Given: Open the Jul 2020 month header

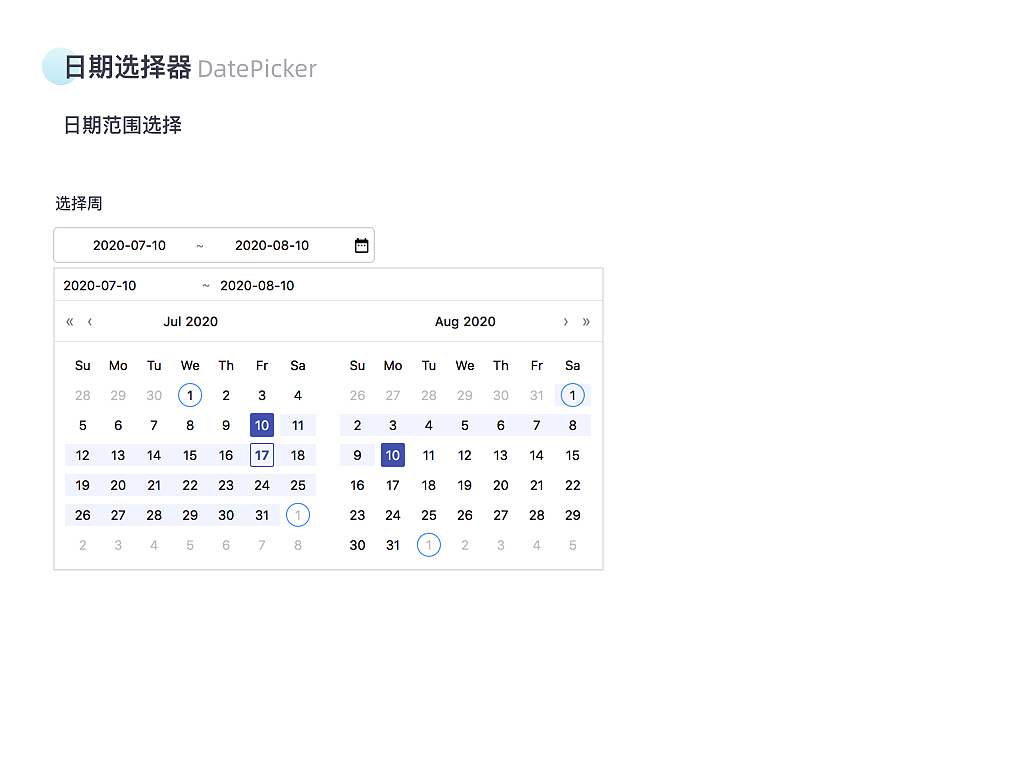Looking at the screenshot, I should pyautogui.click(x=191, y=321).
